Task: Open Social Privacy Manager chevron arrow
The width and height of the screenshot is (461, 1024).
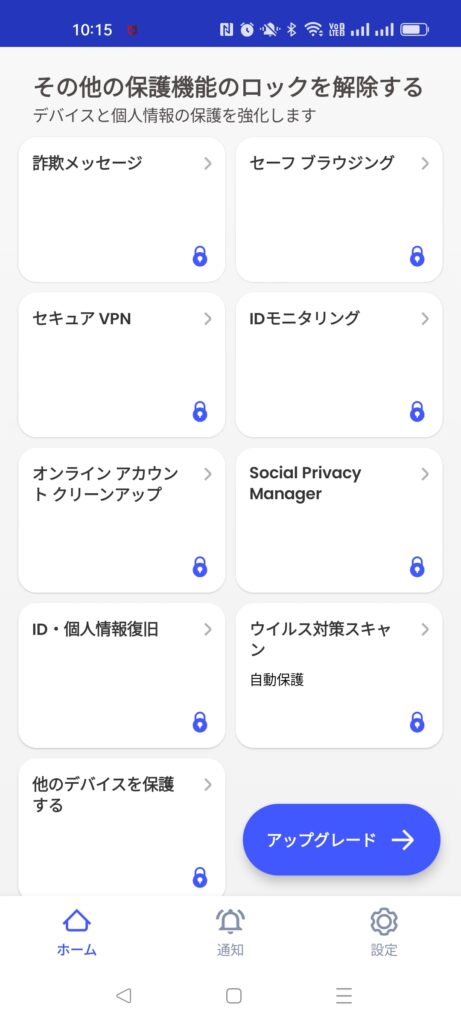Action: [425, 474]
